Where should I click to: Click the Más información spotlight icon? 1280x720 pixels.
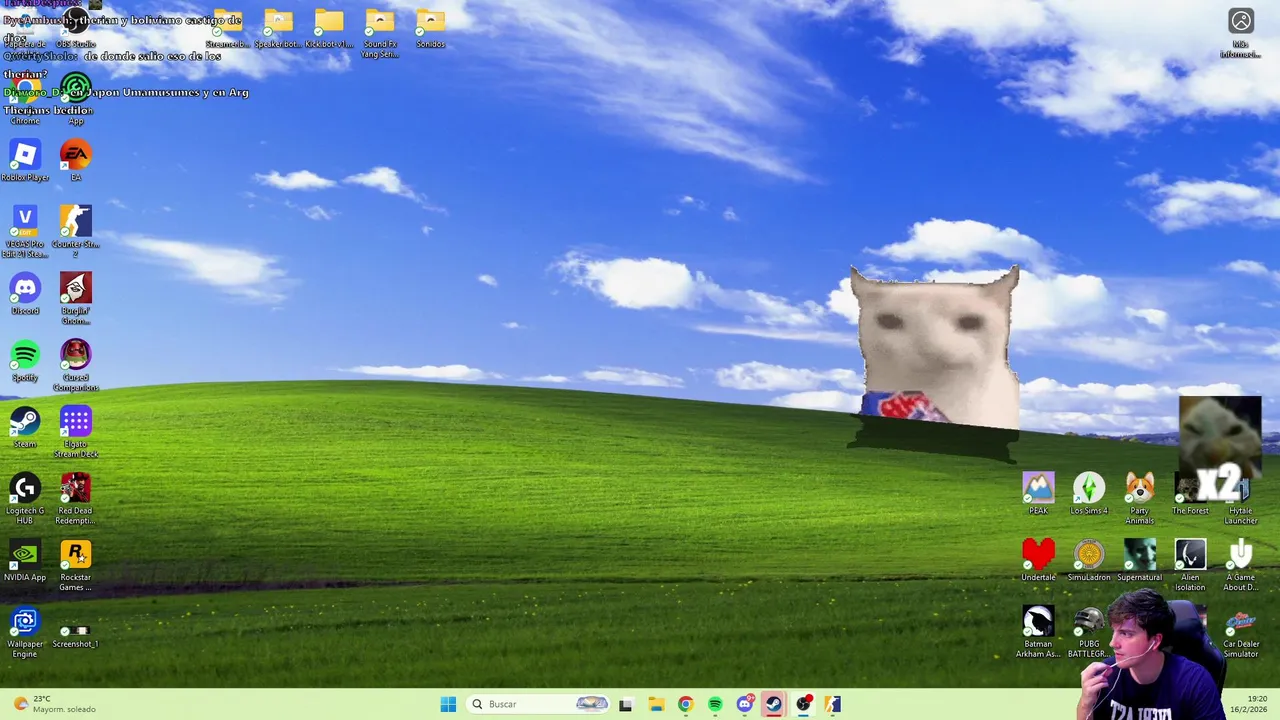click(1241, 33)
